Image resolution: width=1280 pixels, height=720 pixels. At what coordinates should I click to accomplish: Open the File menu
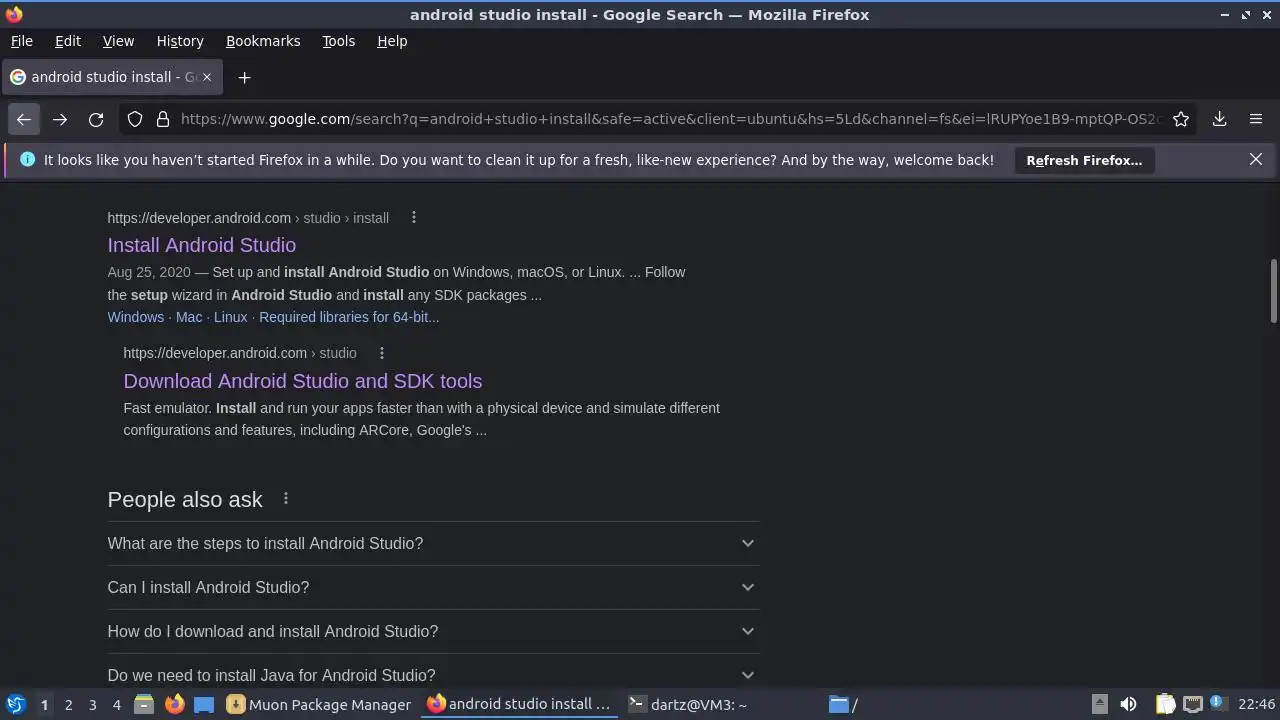click(21, 41)
